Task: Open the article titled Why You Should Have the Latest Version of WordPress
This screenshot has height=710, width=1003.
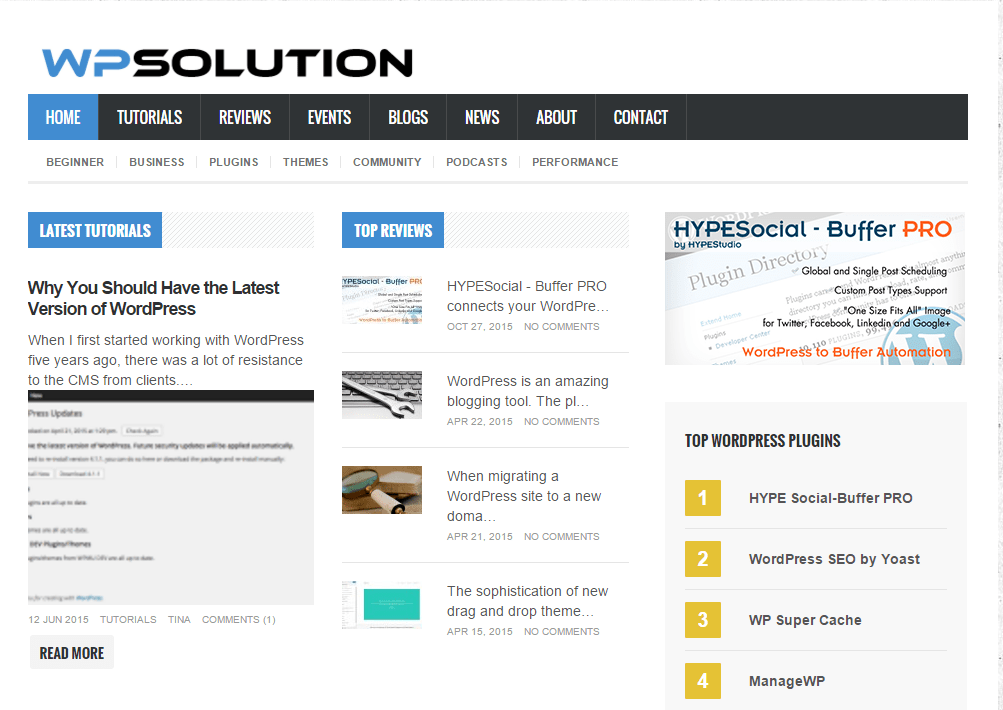Action: click(153, 298)
